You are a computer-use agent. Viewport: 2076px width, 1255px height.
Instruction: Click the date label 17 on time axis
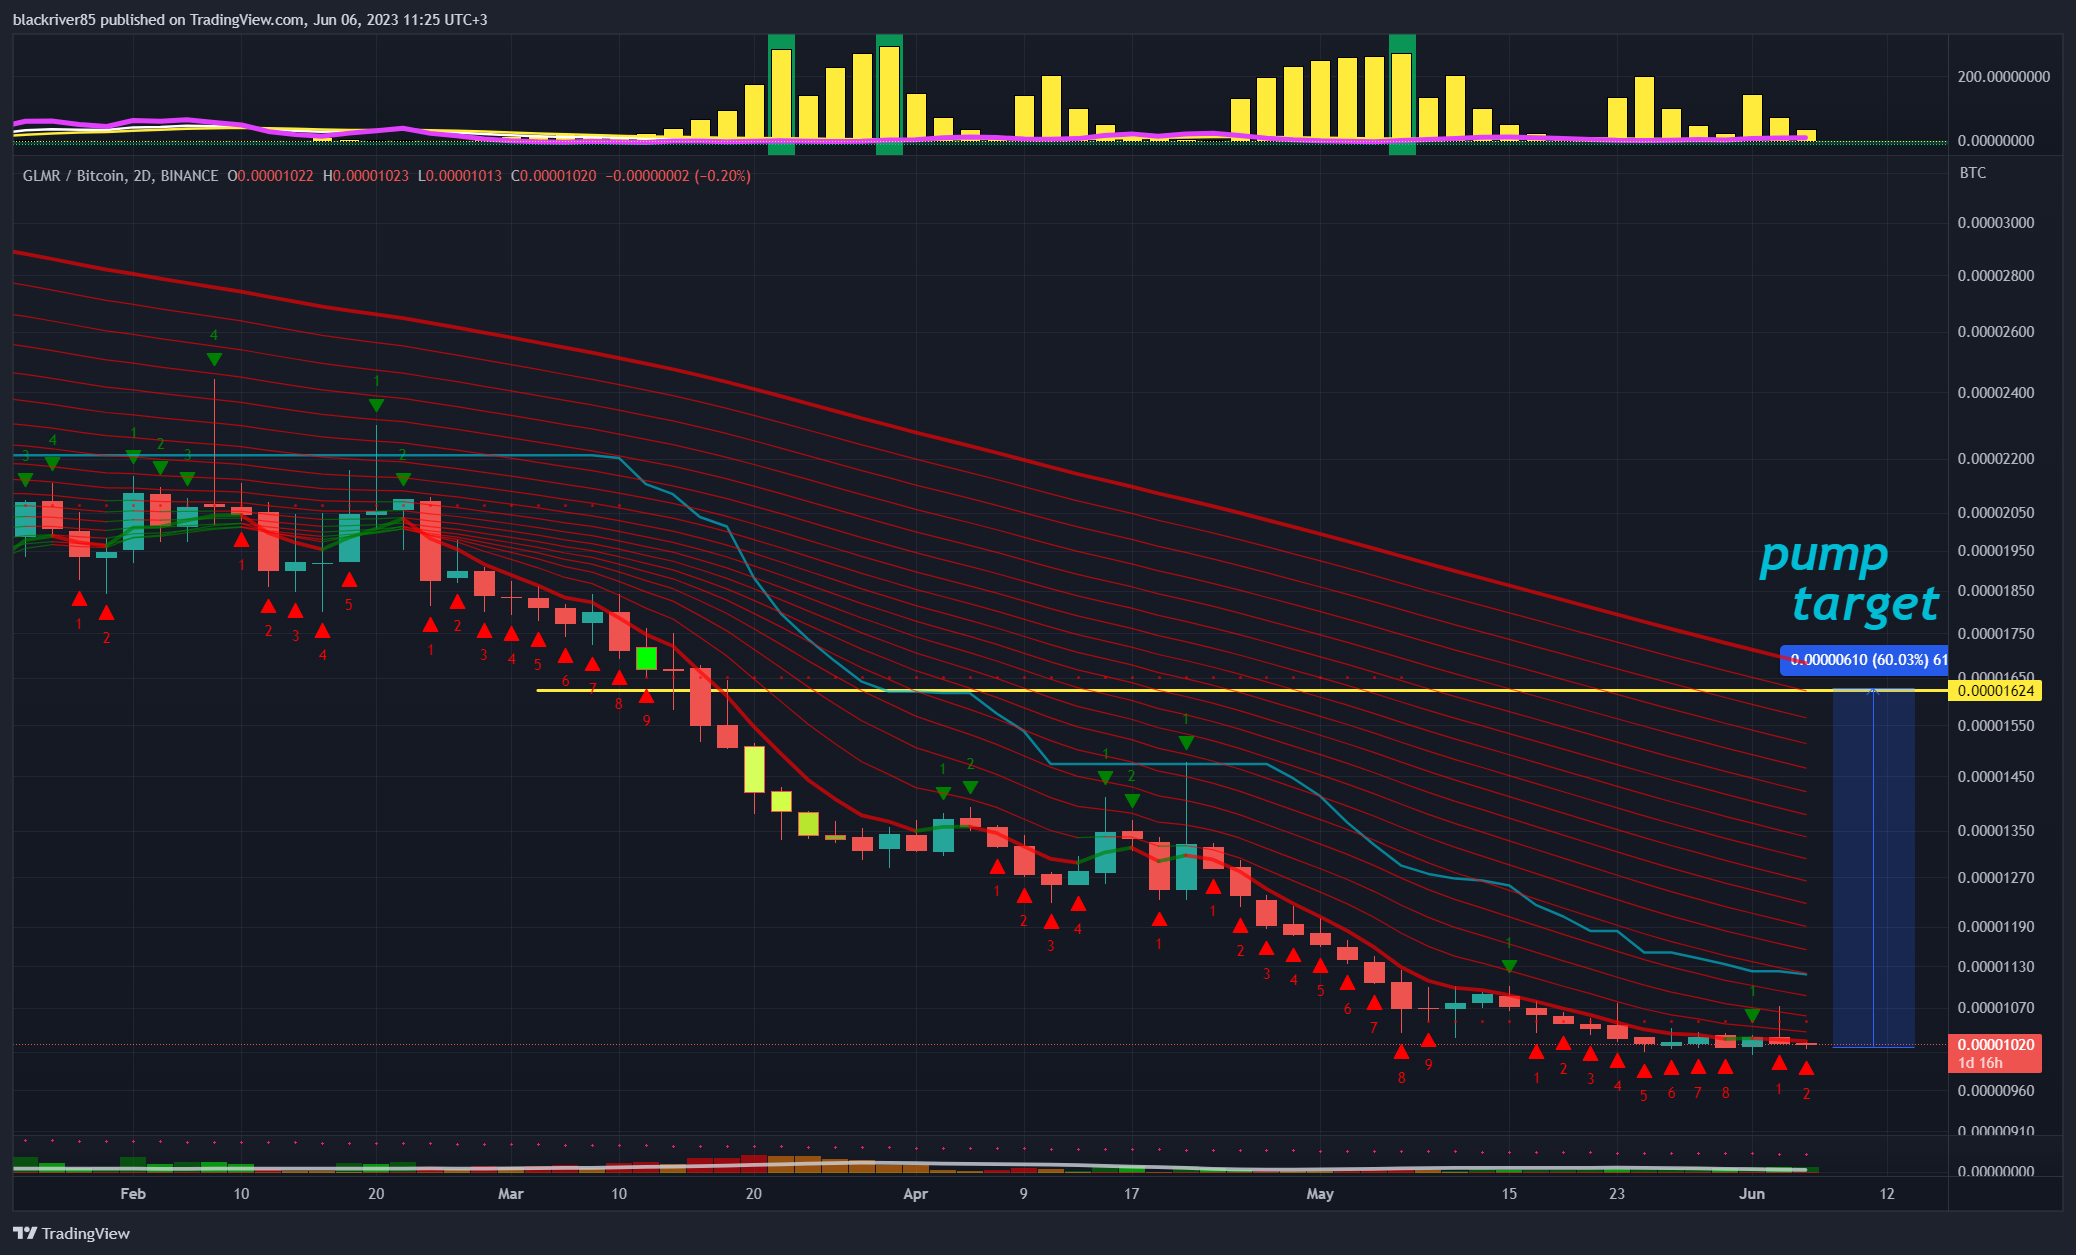point(1132,1194)
